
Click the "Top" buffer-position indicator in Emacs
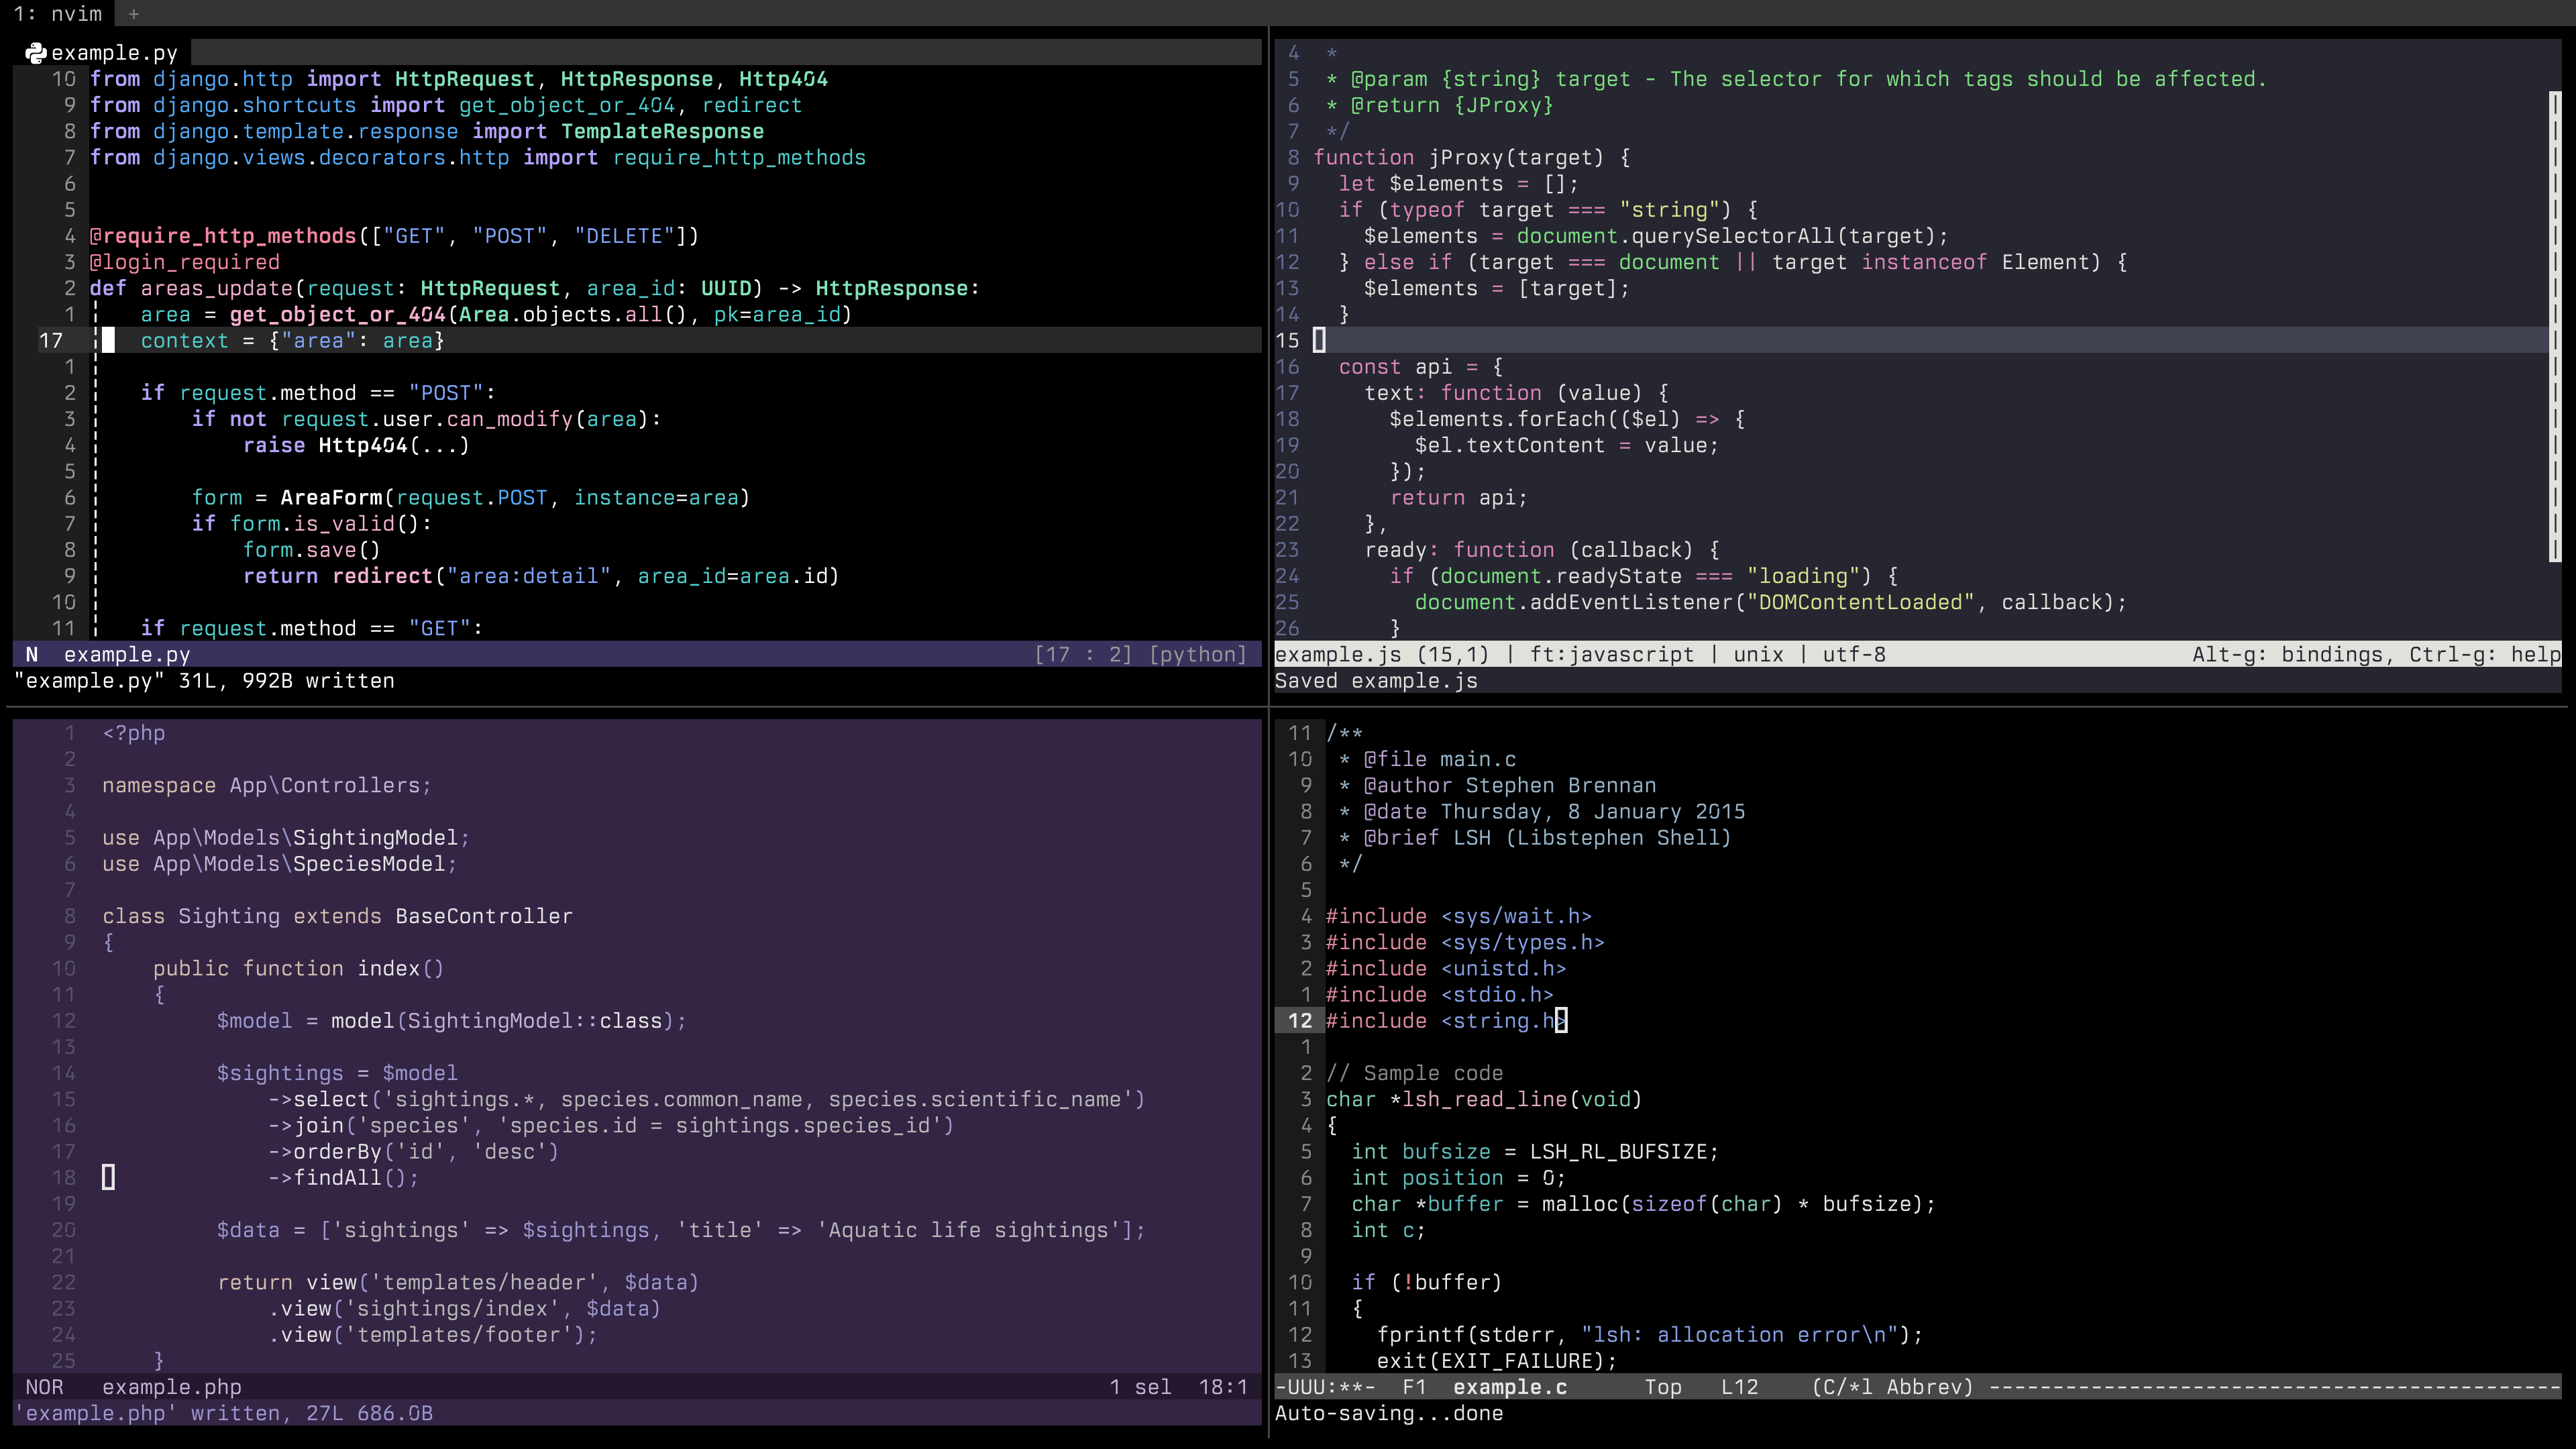[x=1663, y=1387]
